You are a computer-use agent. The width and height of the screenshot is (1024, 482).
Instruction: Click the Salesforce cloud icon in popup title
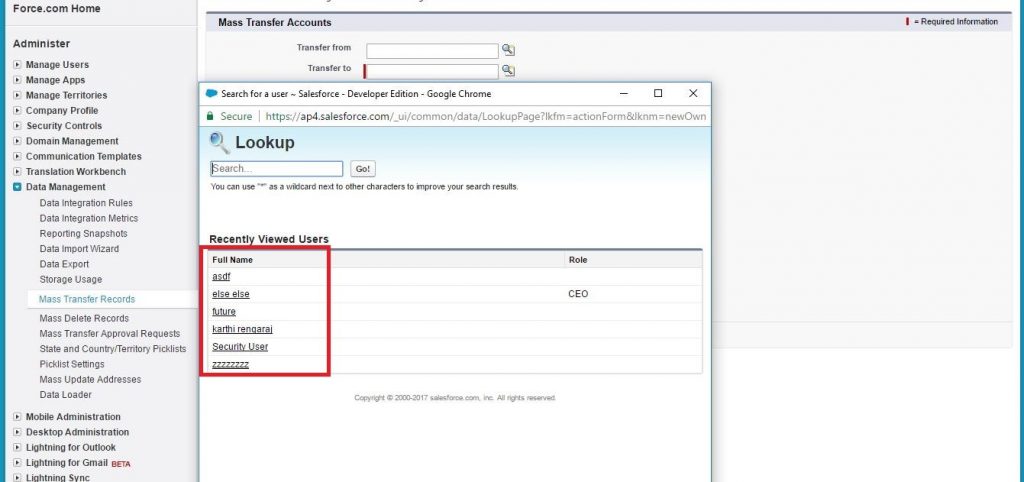(x=211, y=93)
